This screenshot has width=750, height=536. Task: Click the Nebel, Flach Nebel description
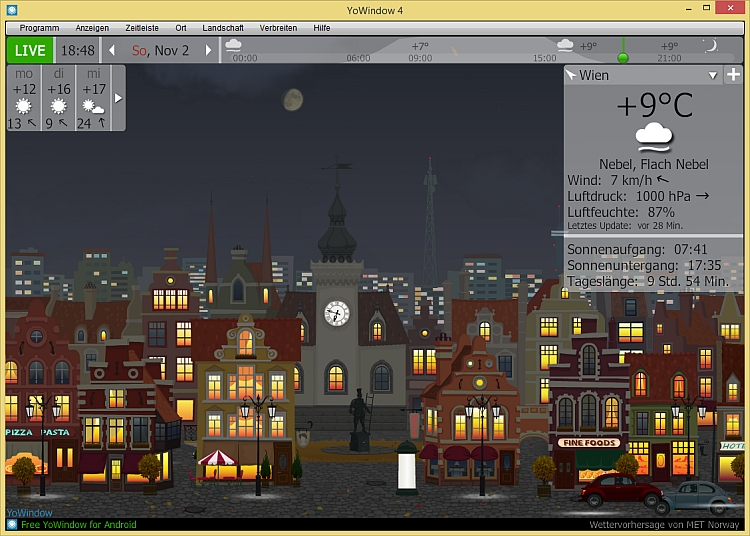[654, 164]
